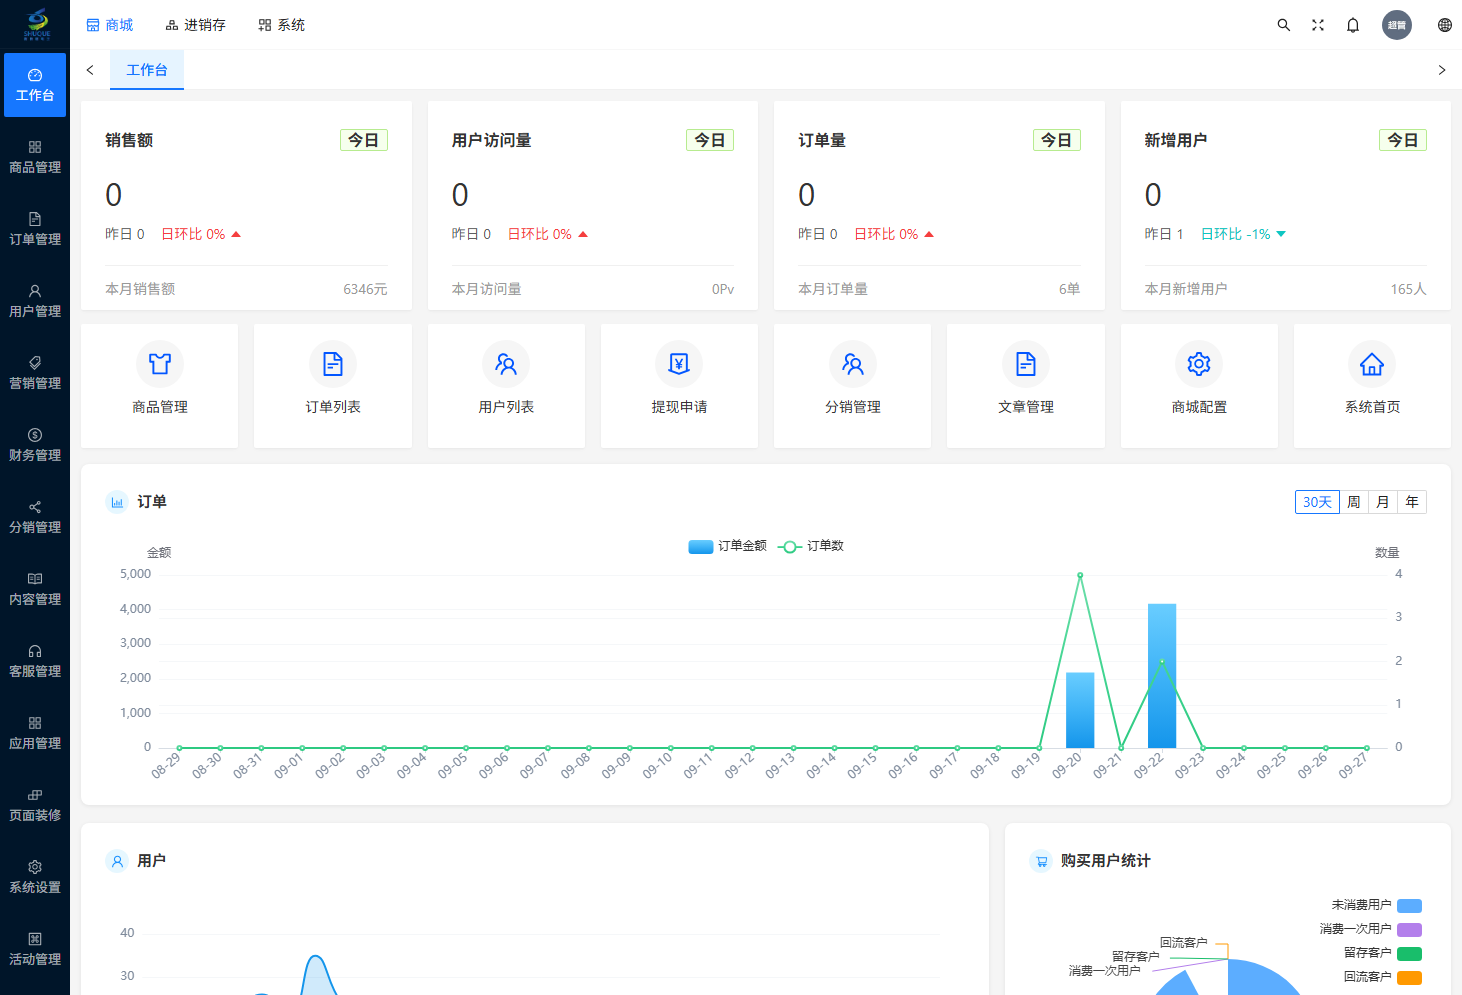Select the 年 range for orders chart
1462x995 pixels.
1412,502
